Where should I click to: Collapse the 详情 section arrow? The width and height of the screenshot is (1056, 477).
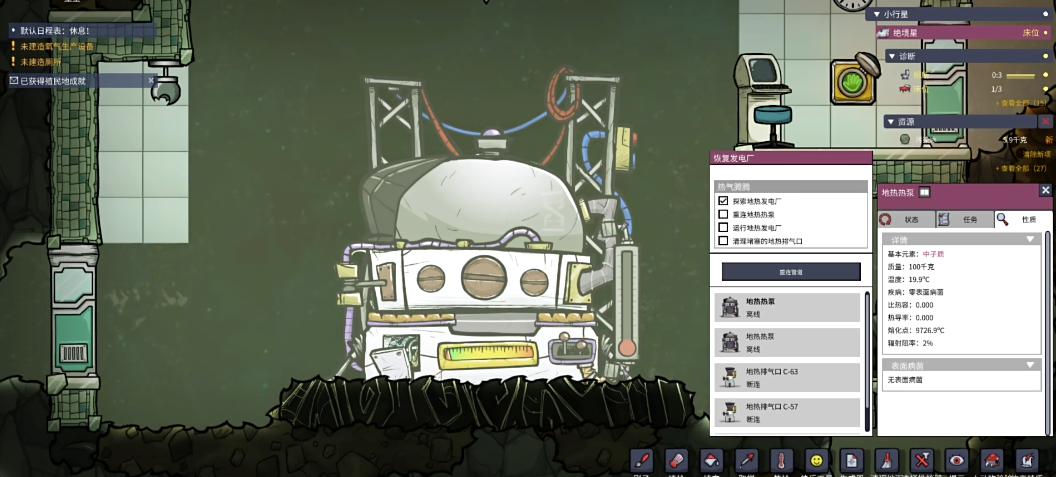pos(1030,239)
